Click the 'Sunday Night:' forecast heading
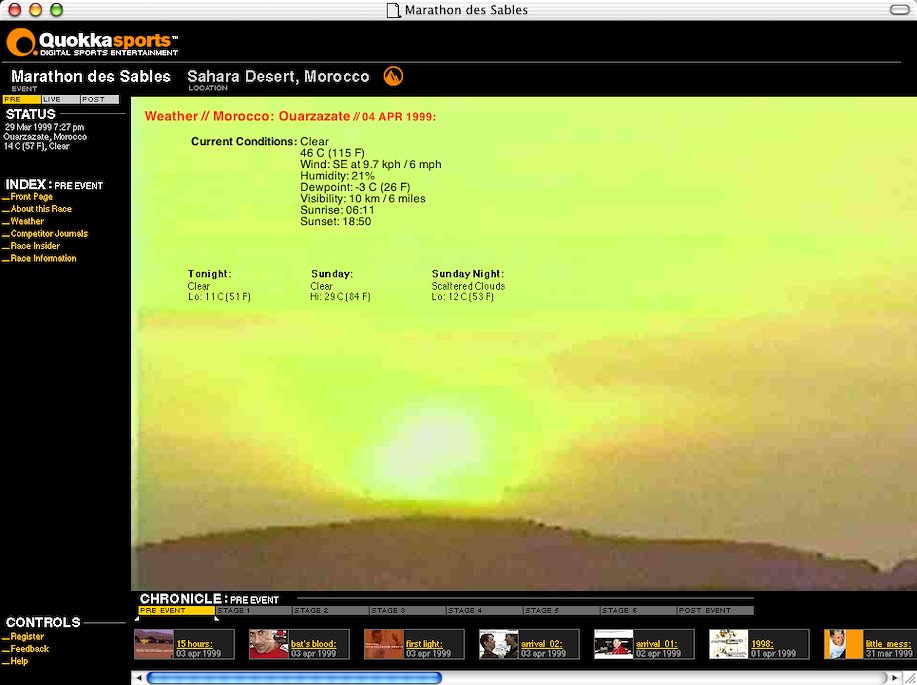The height and width of the screenshot is (685, 917). click(468, 274)
